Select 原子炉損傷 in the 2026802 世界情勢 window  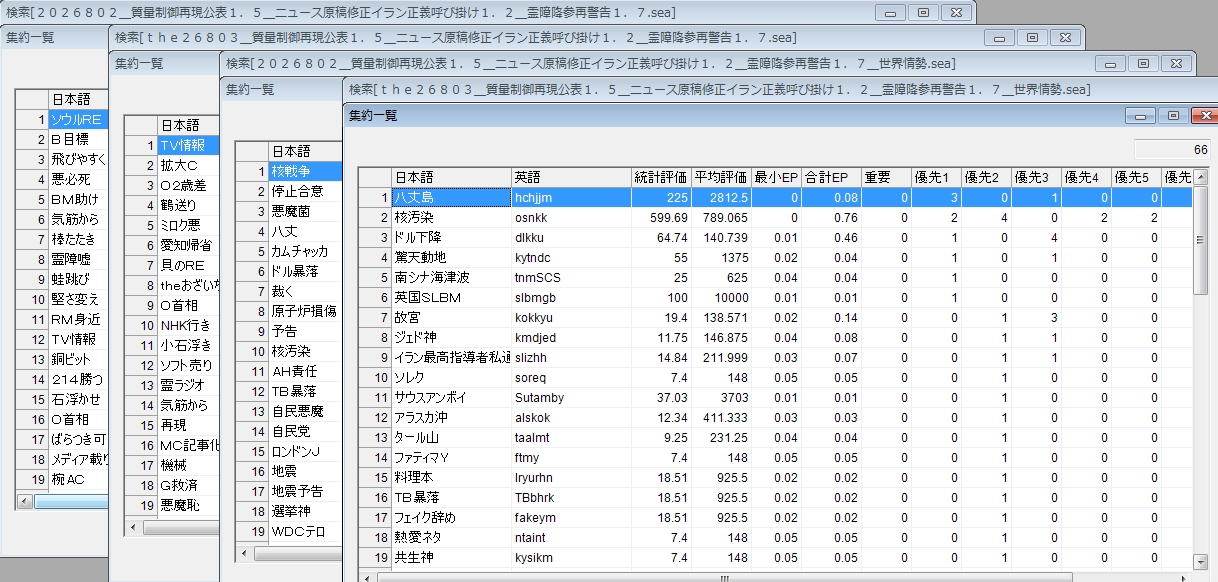[x=304, y=311]
